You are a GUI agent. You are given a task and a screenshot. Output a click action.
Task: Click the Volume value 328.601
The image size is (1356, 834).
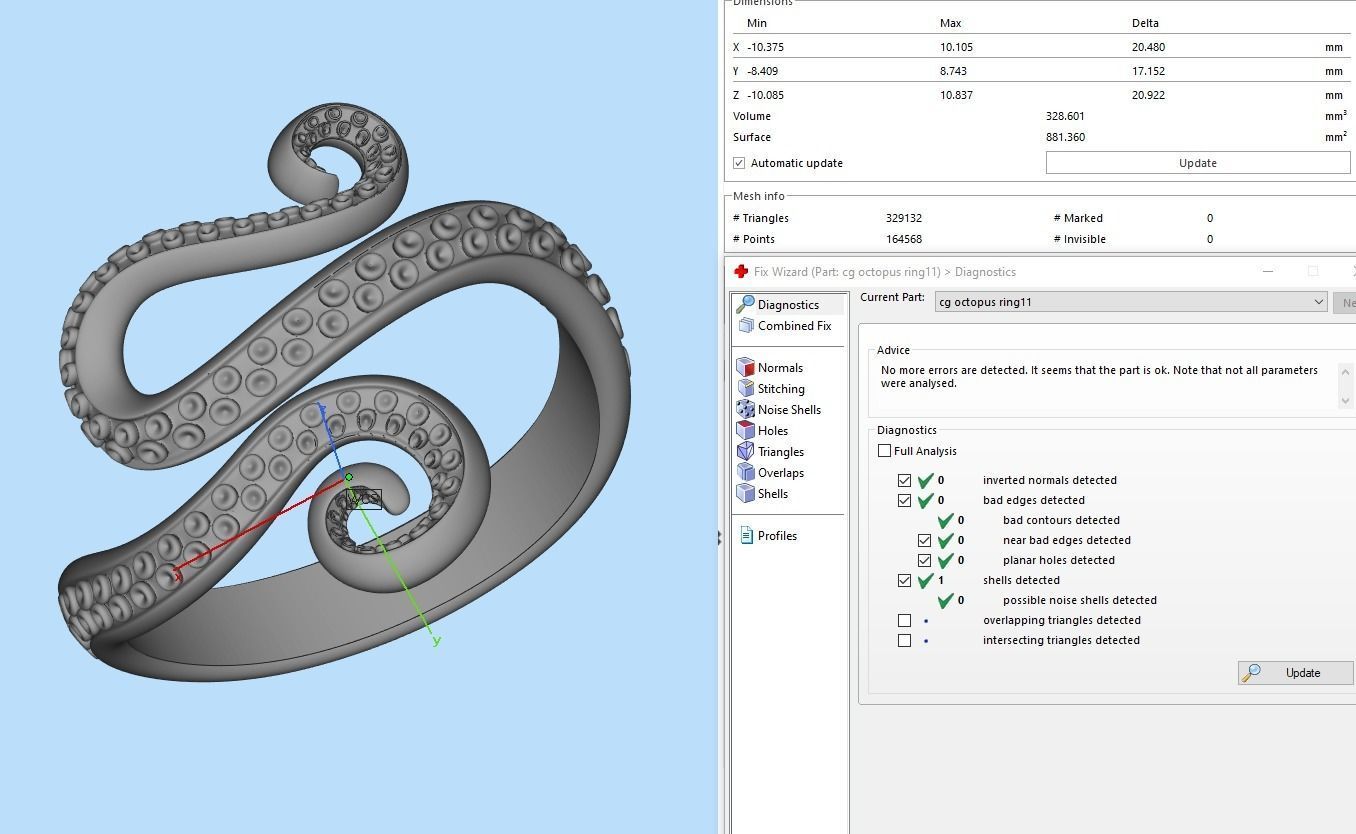pos(1065,116)
